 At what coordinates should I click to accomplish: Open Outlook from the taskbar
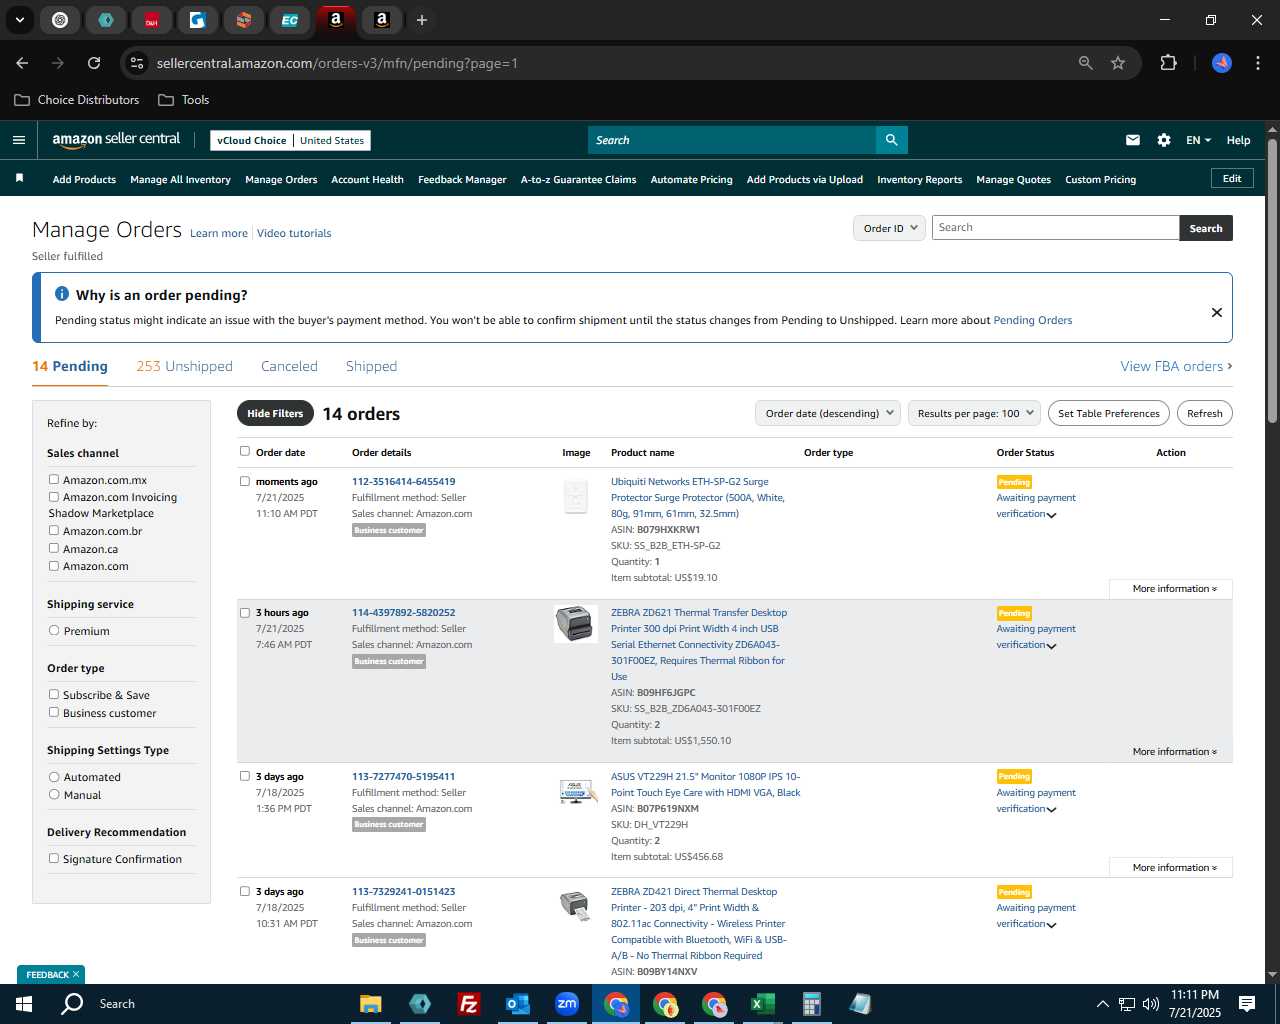coord(517,1004)
